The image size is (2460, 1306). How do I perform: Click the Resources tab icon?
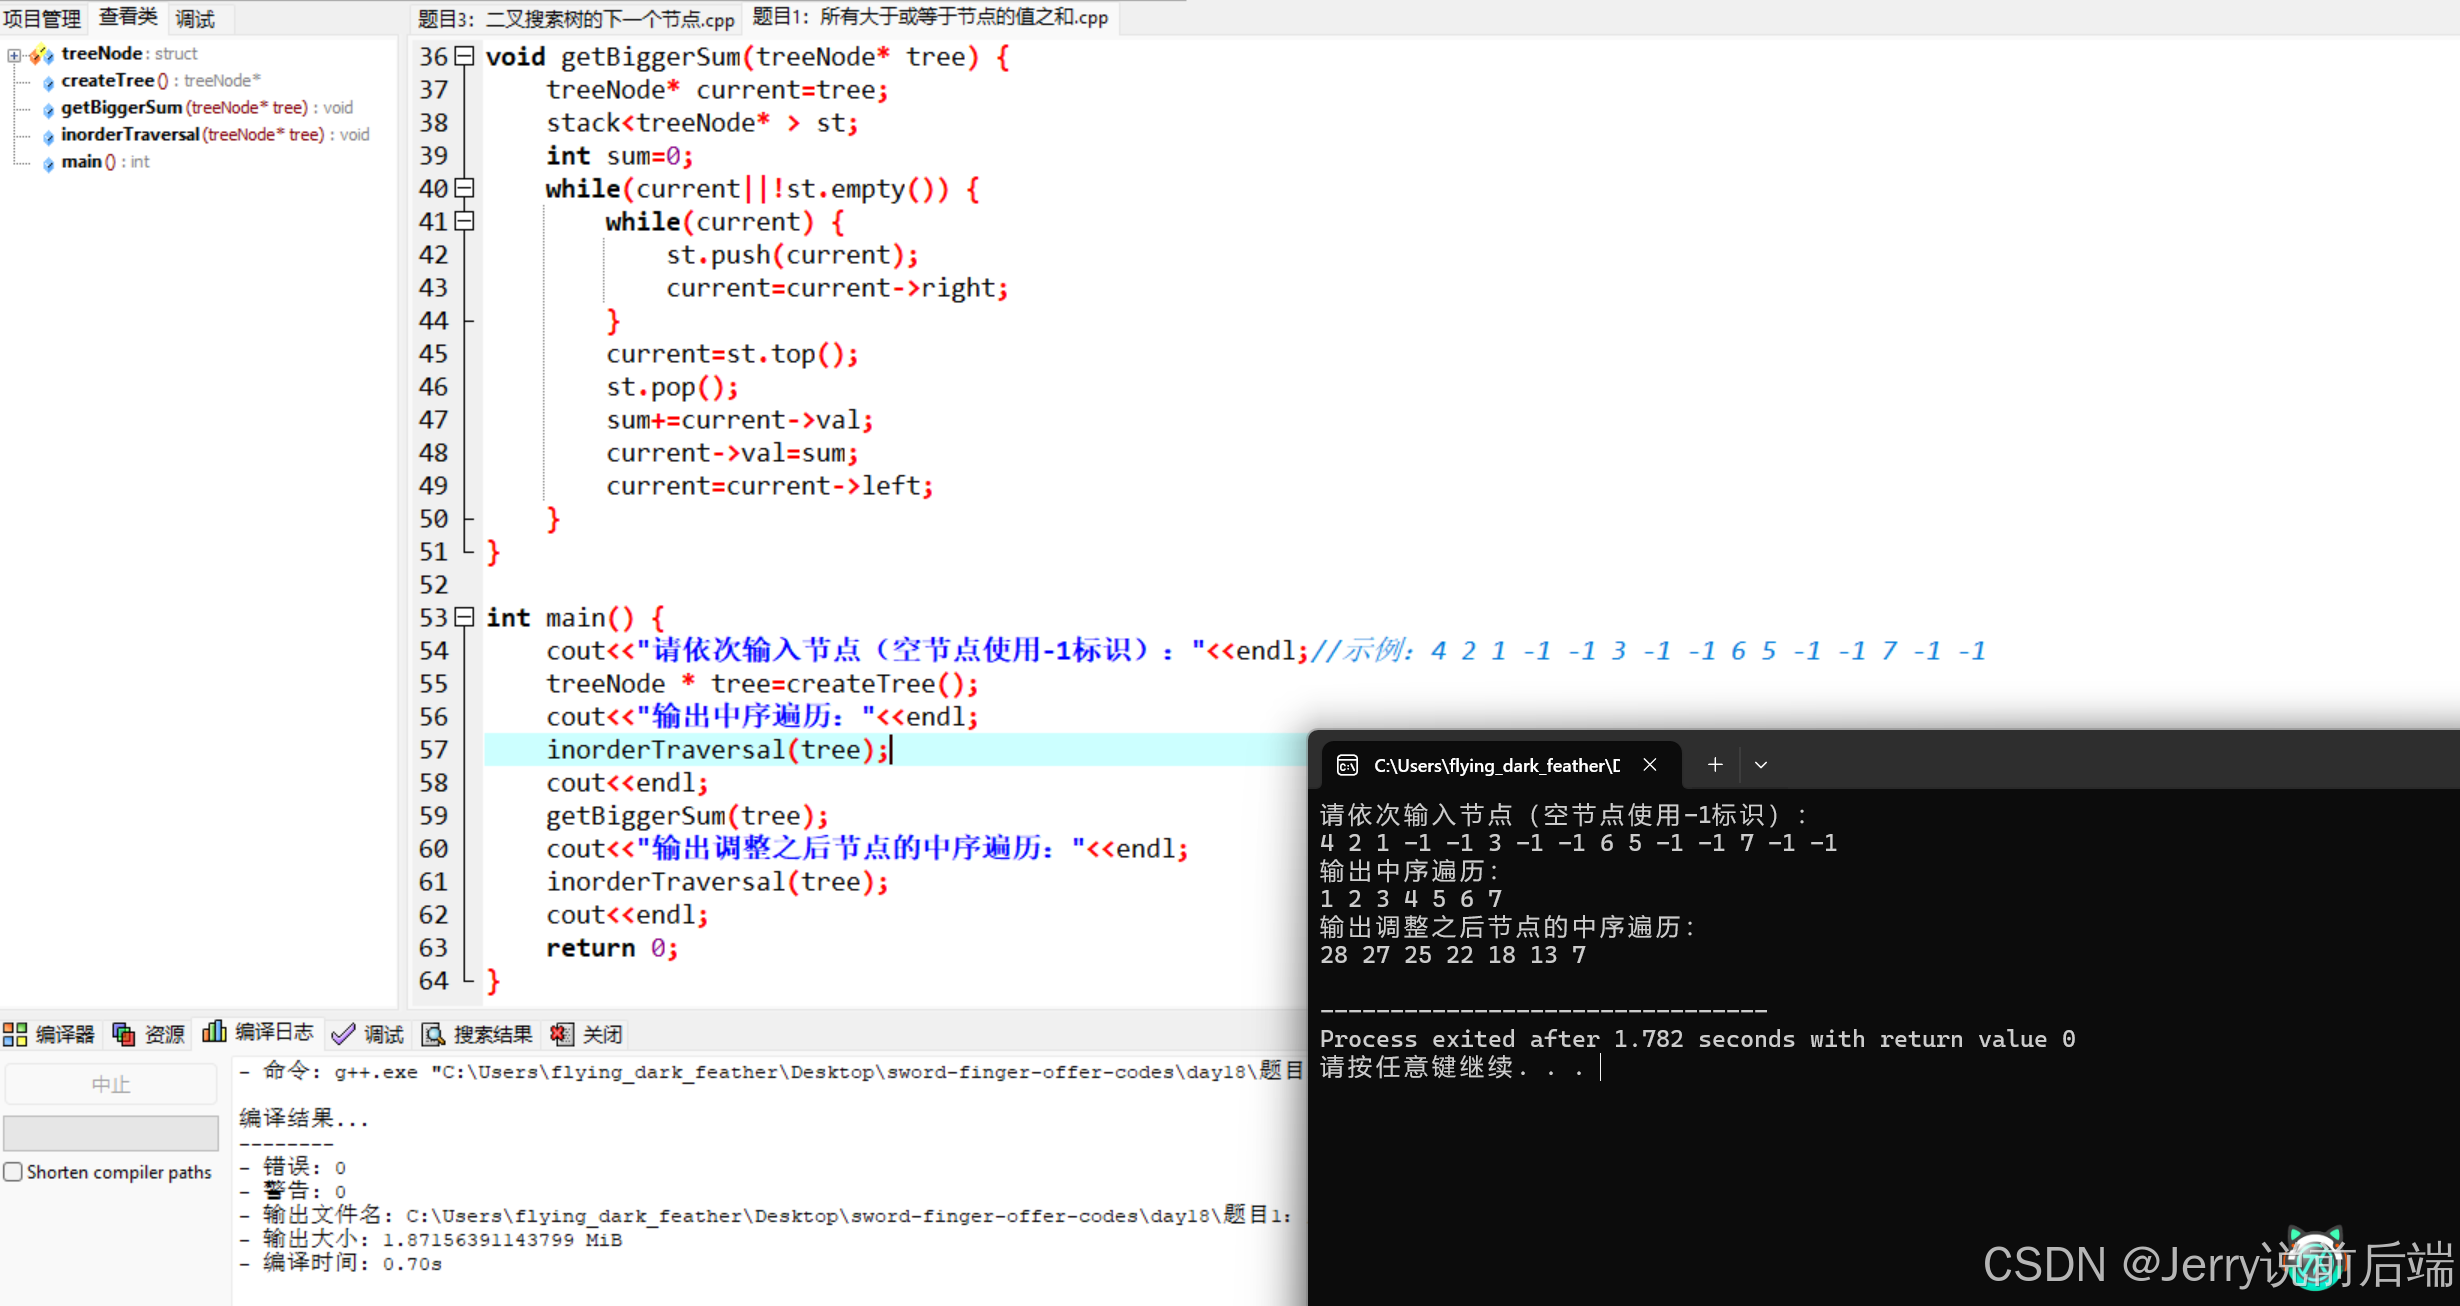pyautogui.click(x=124, y=1034)
